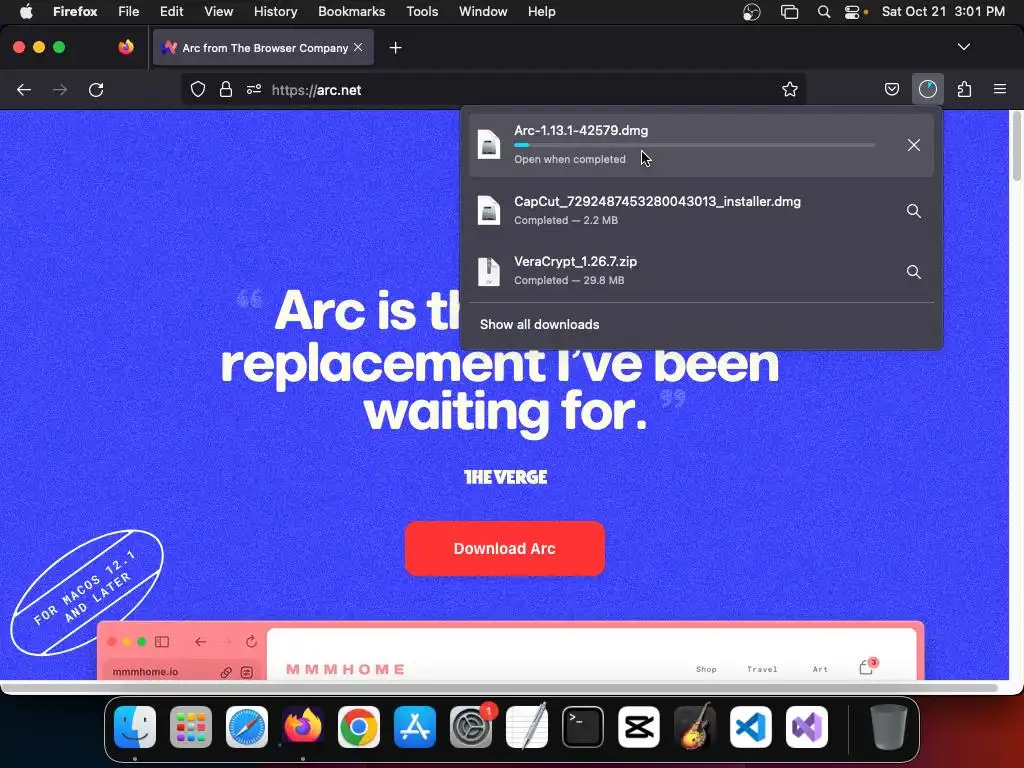
Task: Open the Firefox application menu
Action: click(75, 12)
